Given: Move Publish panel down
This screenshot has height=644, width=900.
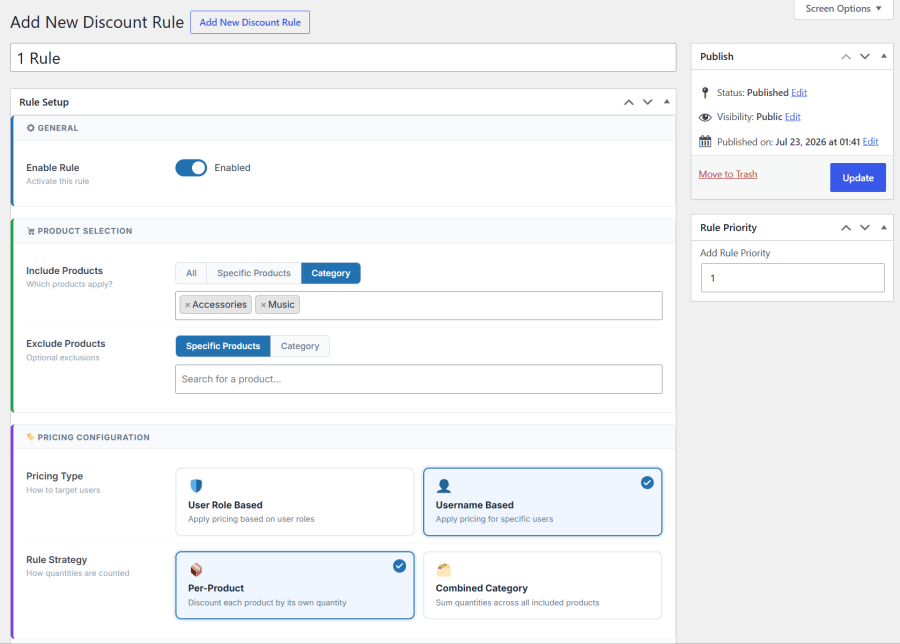Looking at the screenshot, I should pyautogui.click(x=865, y=56).
